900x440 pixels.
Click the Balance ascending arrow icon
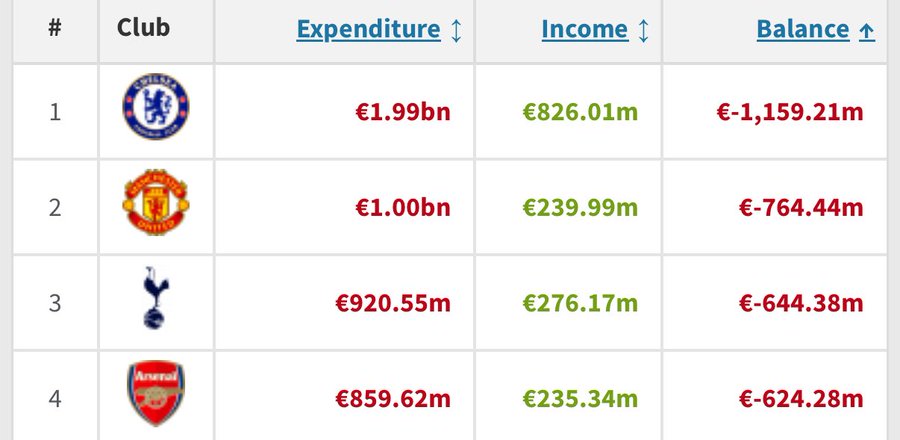(x=867, y=31)
